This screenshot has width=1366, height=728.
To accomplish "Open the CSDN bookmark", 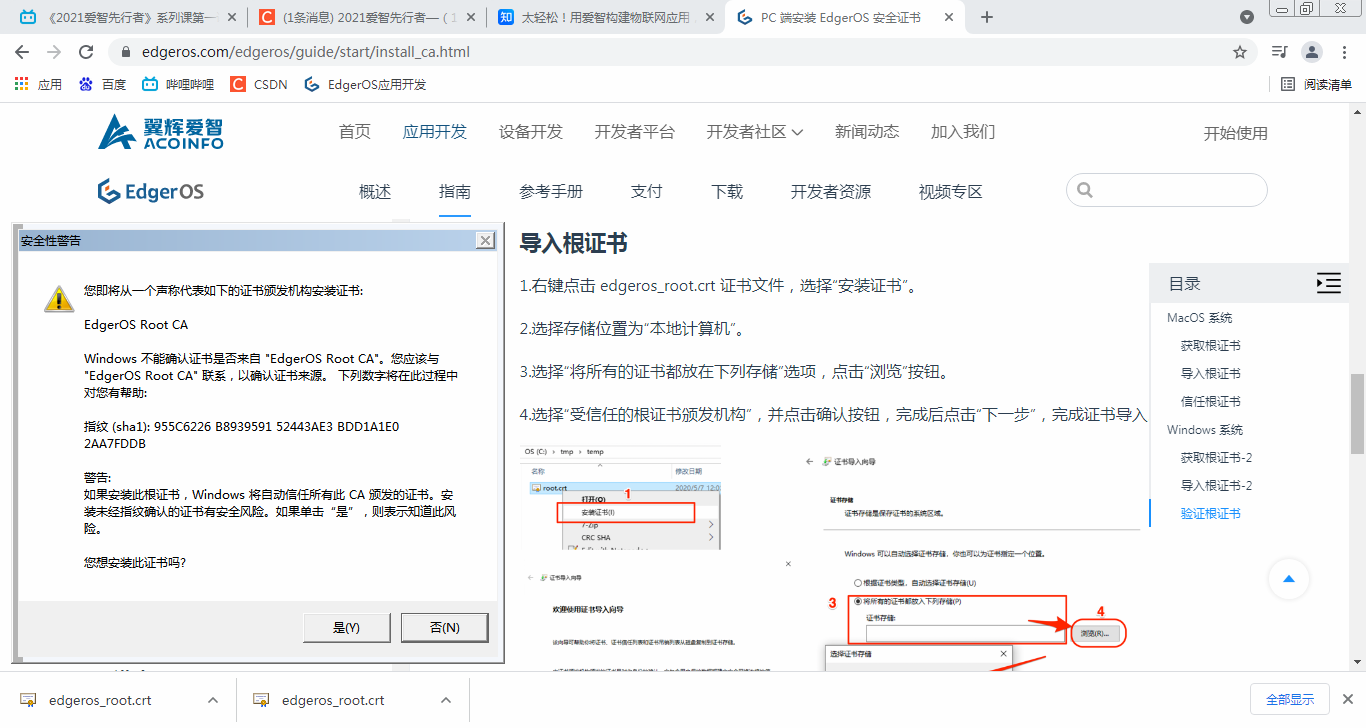I will pos(259,85).
